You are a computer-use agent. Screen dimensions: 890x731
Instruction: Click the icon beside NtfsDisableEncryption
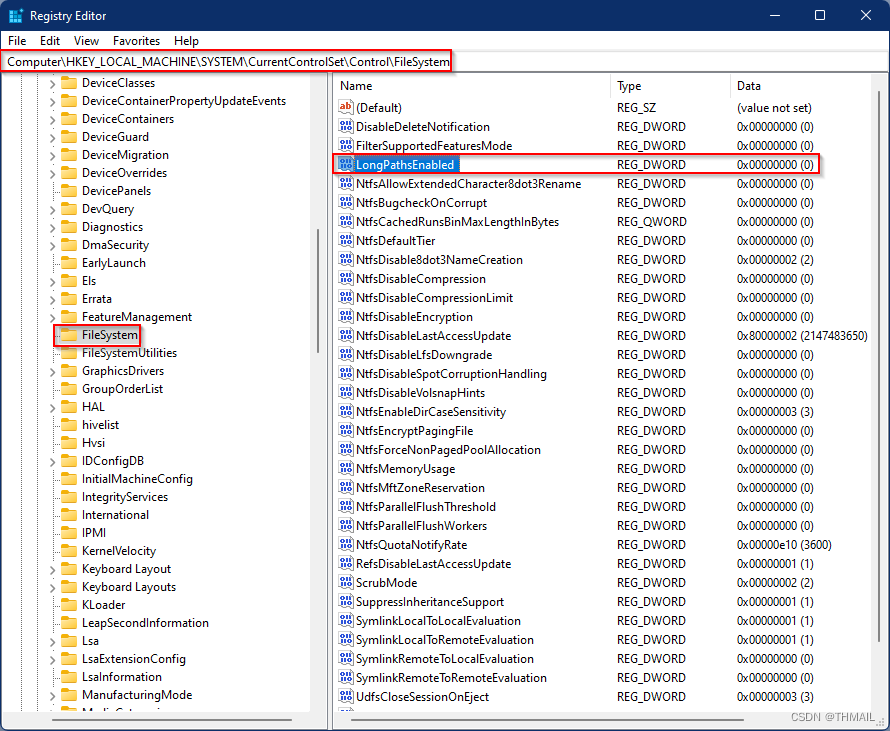click(x=345, y=317)
